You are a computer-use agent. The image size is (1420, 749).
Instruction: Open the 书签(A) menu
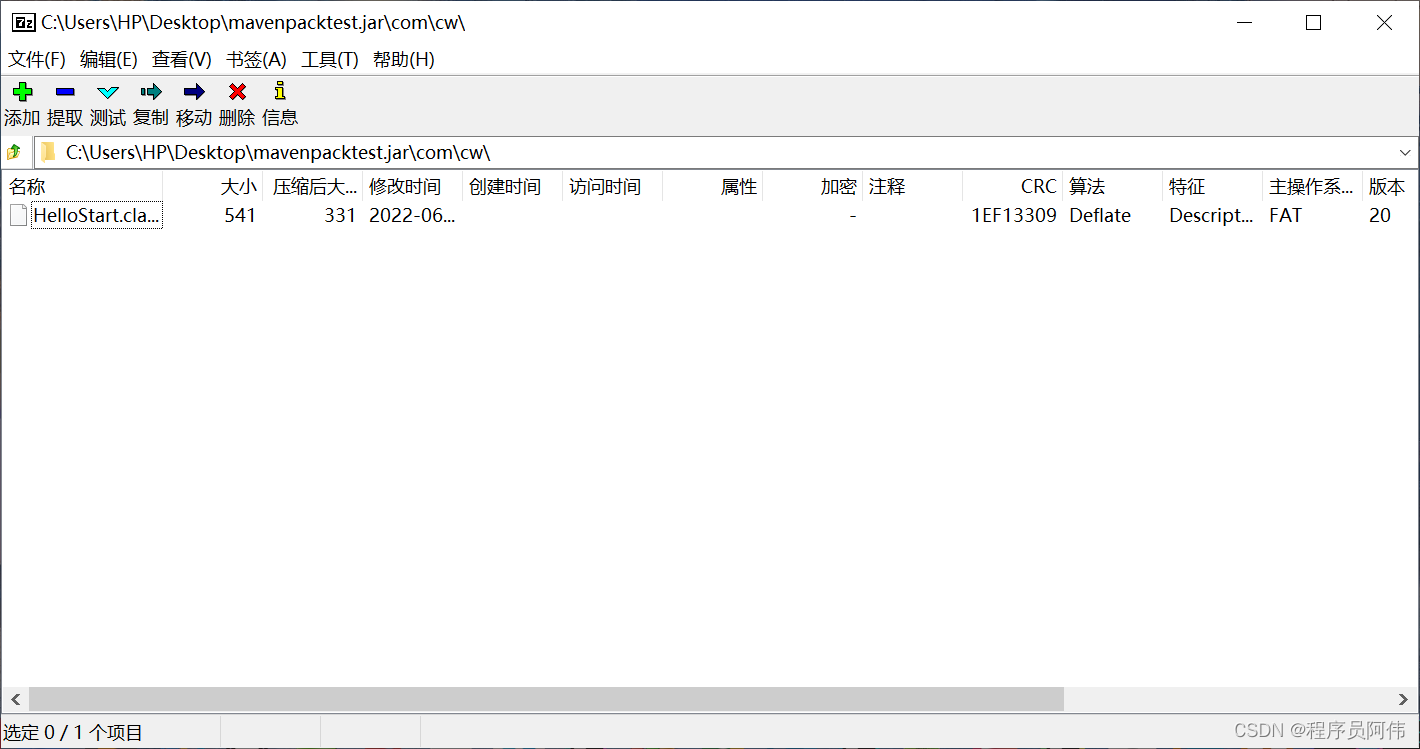tap(256, 60)
